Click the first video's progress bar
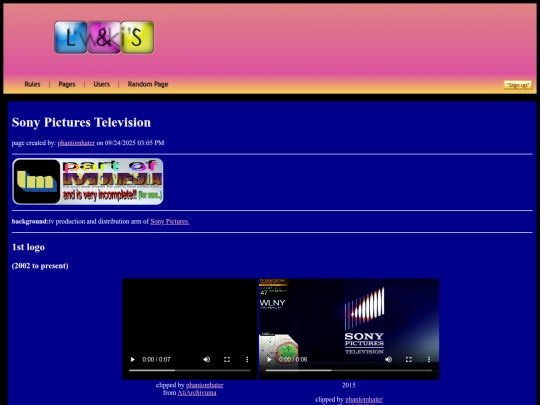This screenshot has height=405, width=540. click(190, 371)
